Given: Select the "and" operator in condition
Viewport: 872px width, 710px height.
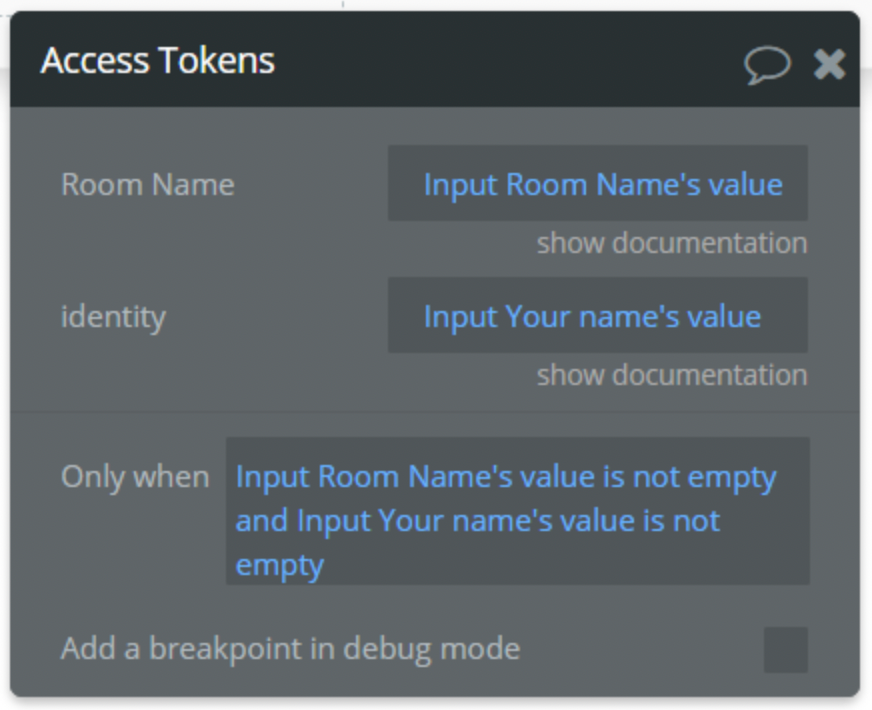Looking at the screenshot, I should (x=261, y=521).
